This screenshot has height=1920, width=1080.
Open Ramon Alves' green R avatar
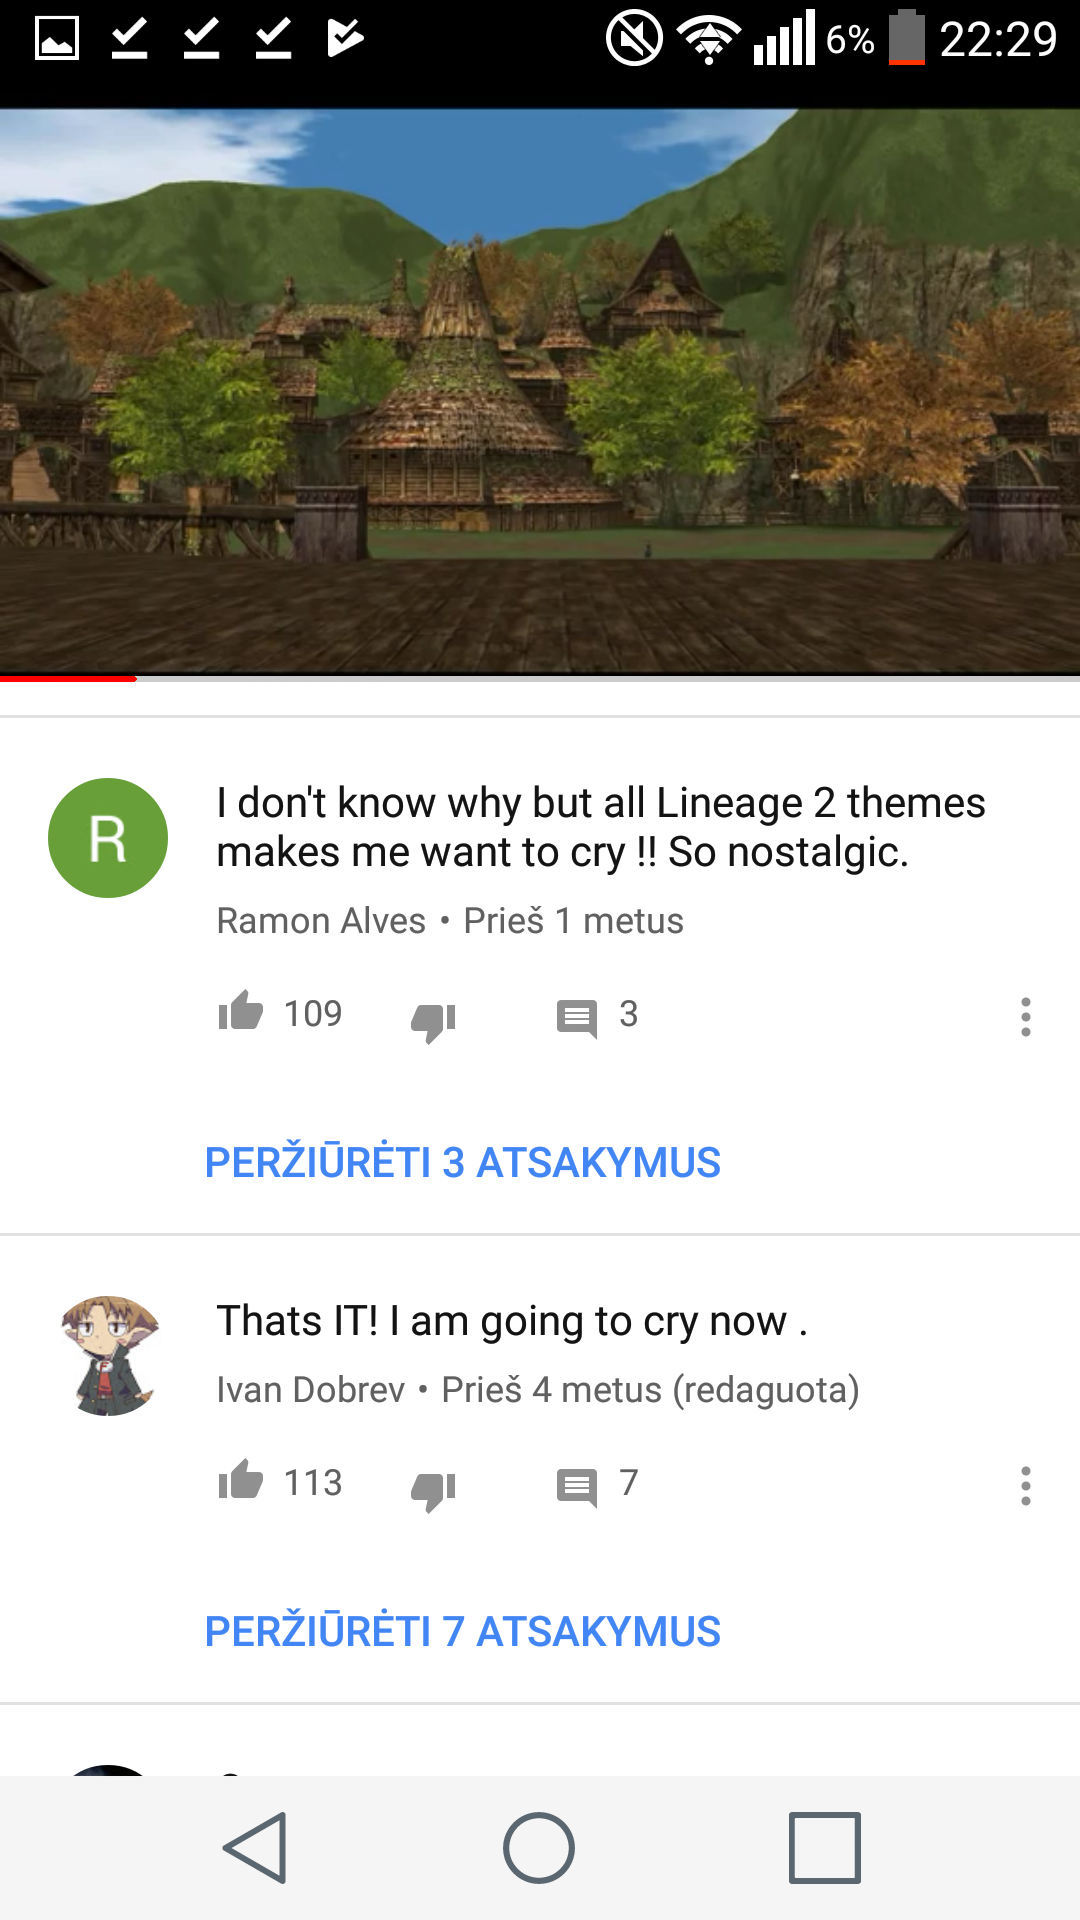[108, 838]
